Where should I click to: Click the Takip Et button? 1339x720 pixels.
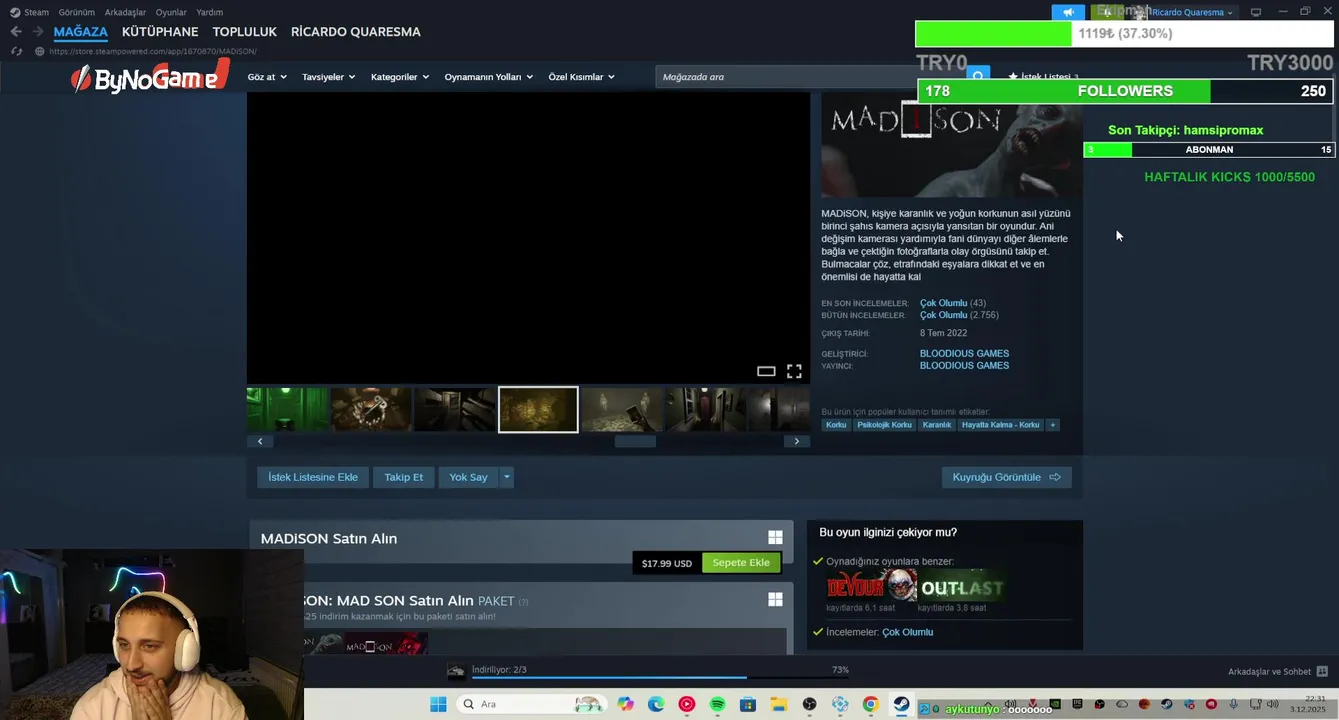coord(404,477)
